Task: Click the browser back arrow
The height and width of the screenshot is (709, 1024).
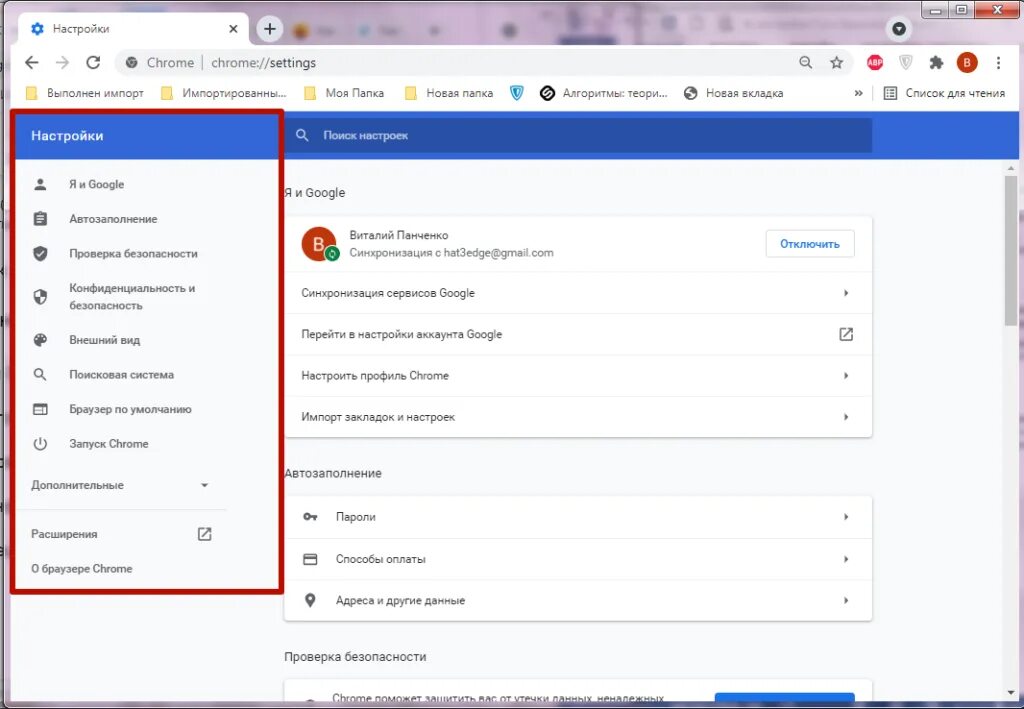Action: tap(31, 63)
